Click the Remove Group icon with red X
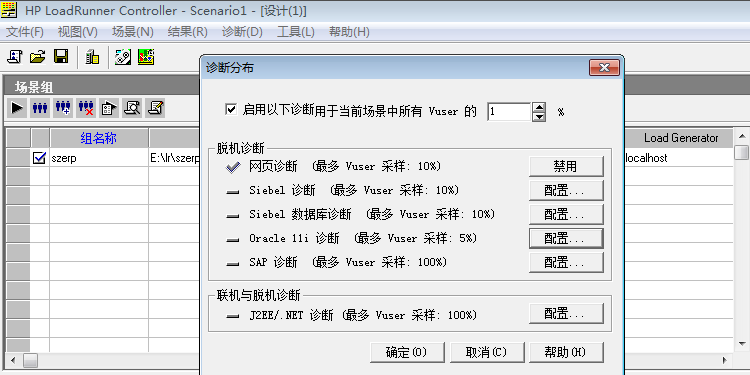This screenshot has height=375, width=750. click(86, 108)
